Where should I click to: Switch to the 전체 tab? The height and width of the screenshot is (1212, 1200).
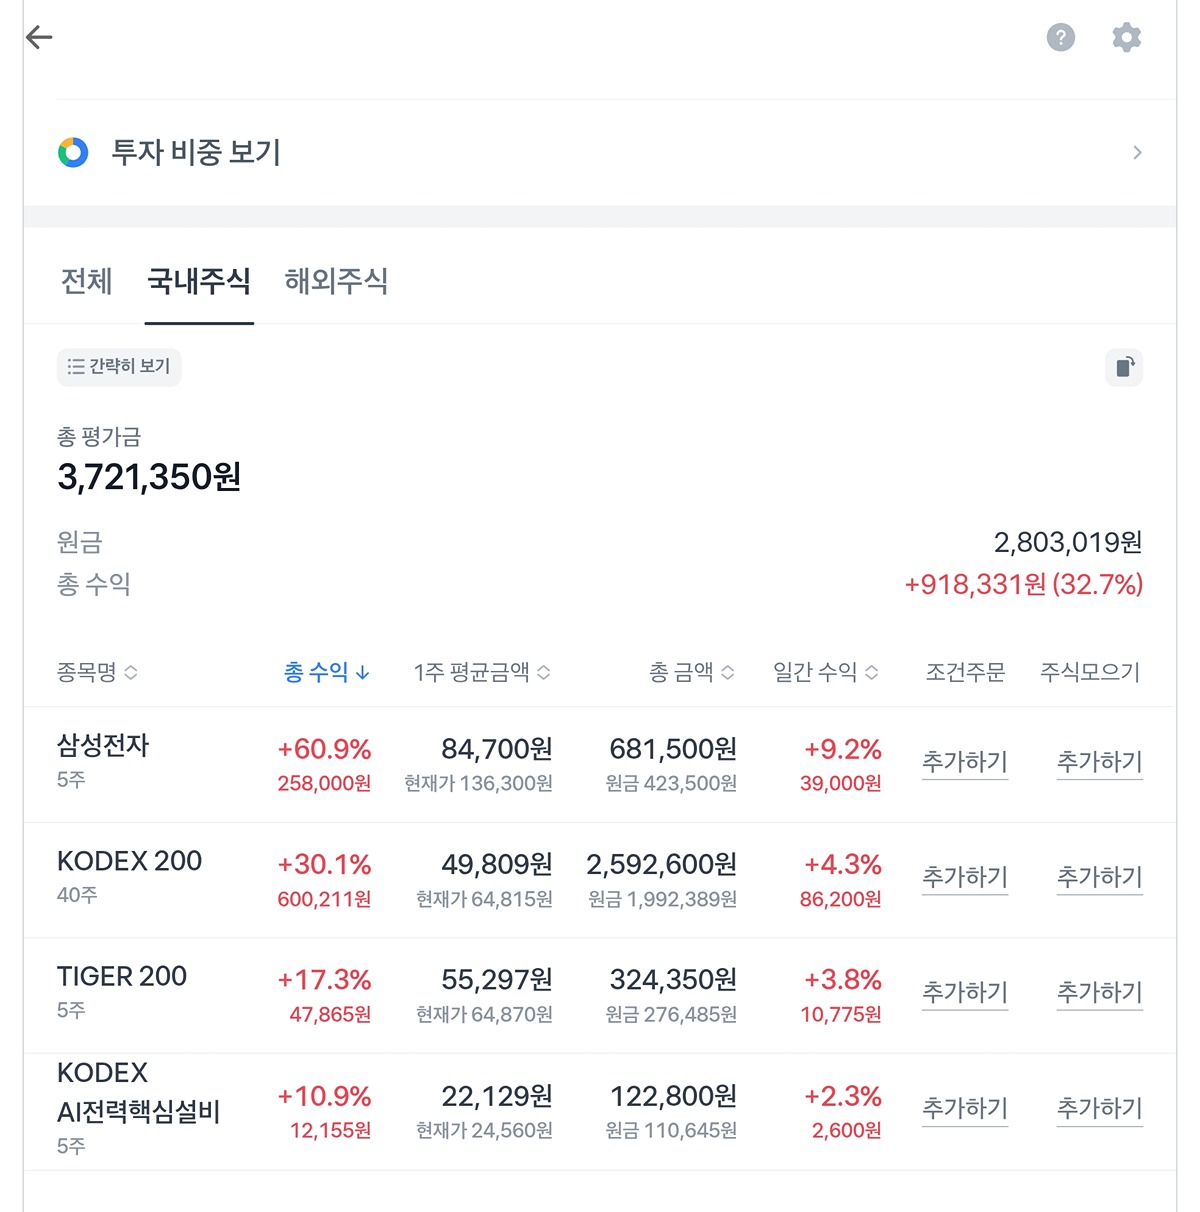coord(86,281)
